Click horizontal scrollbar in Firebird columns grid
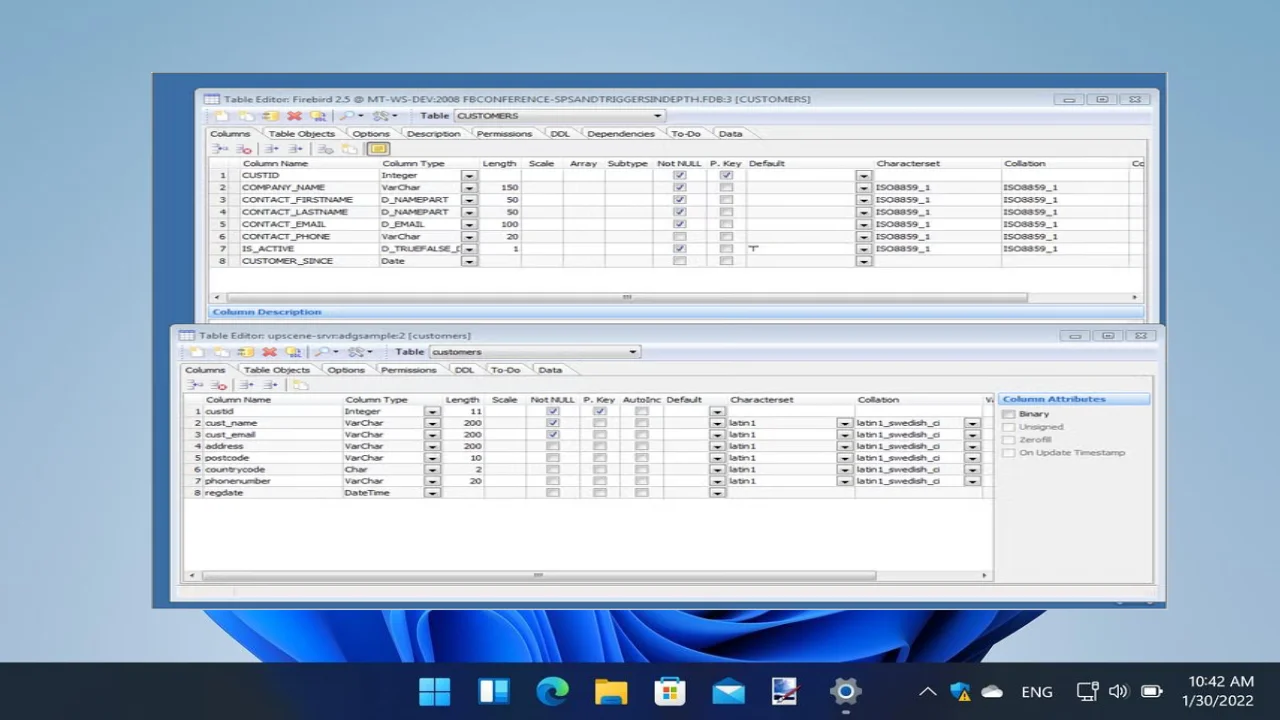The image size is (1280, 720). (627, 297)
